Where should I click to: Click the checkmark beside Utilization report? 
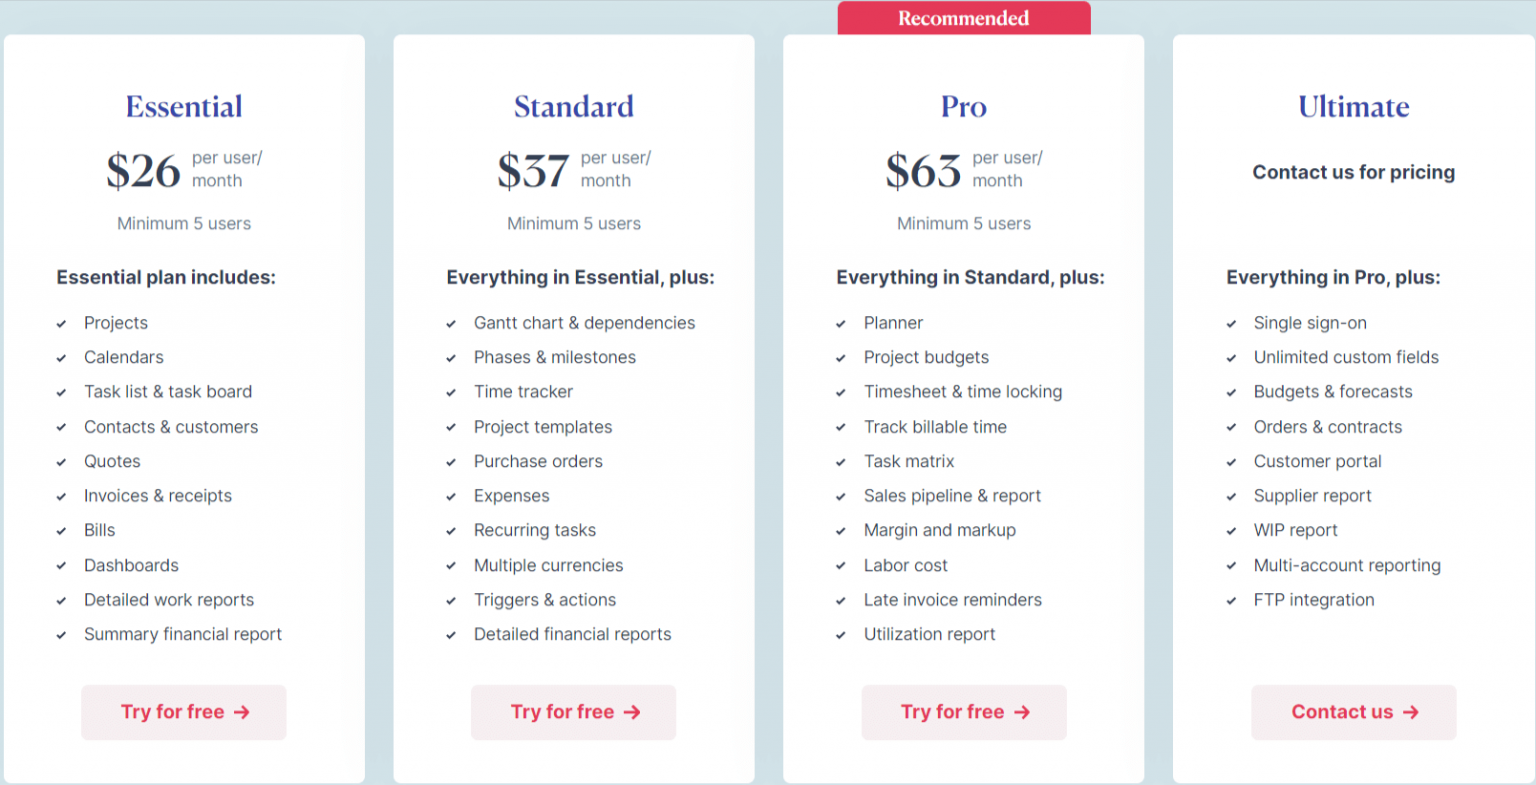tap(841, 635)
